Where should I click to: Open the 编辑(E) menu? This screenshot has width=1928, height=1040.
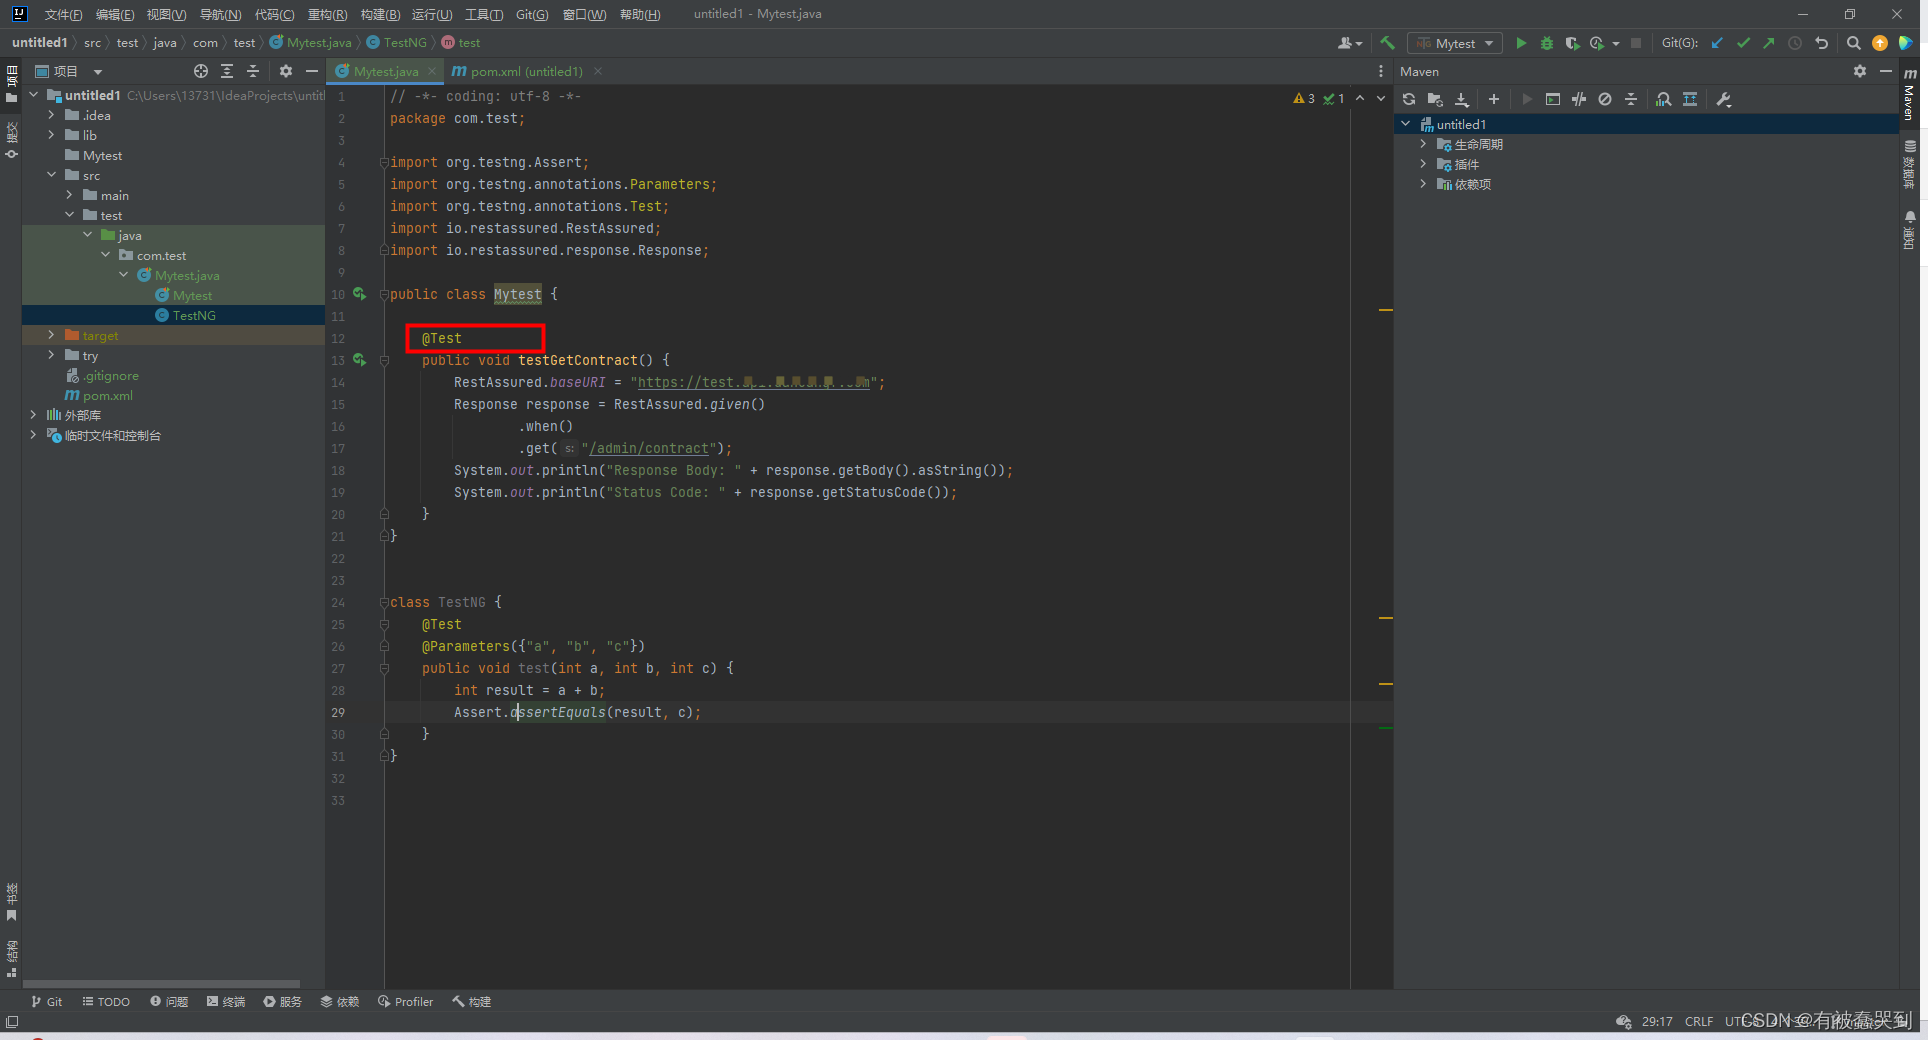click(115, 14)
